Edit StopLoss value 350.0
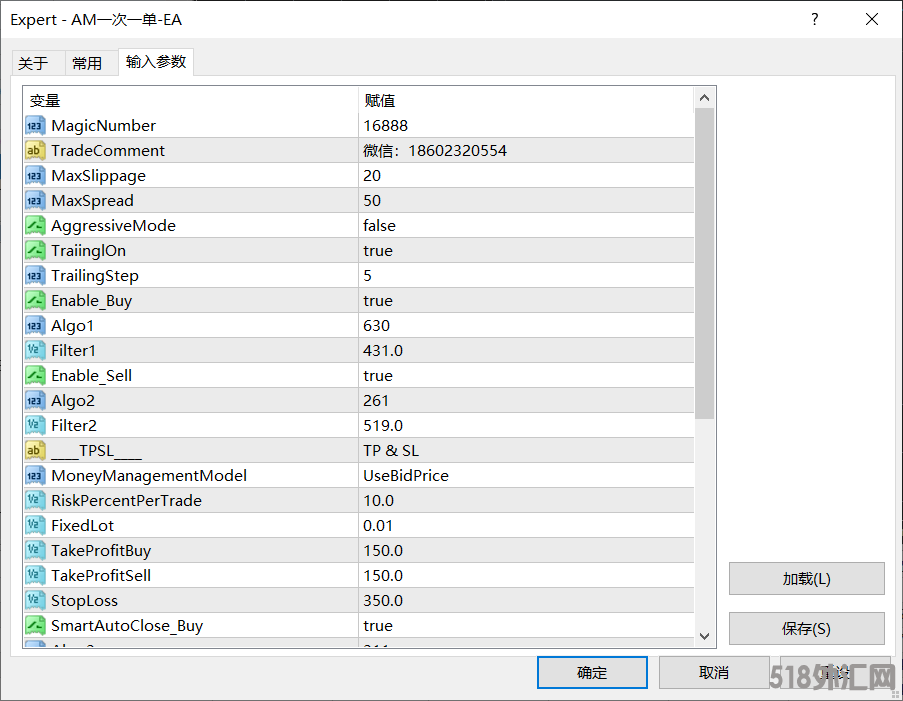 pyautogui.click(x=526, y=601)
